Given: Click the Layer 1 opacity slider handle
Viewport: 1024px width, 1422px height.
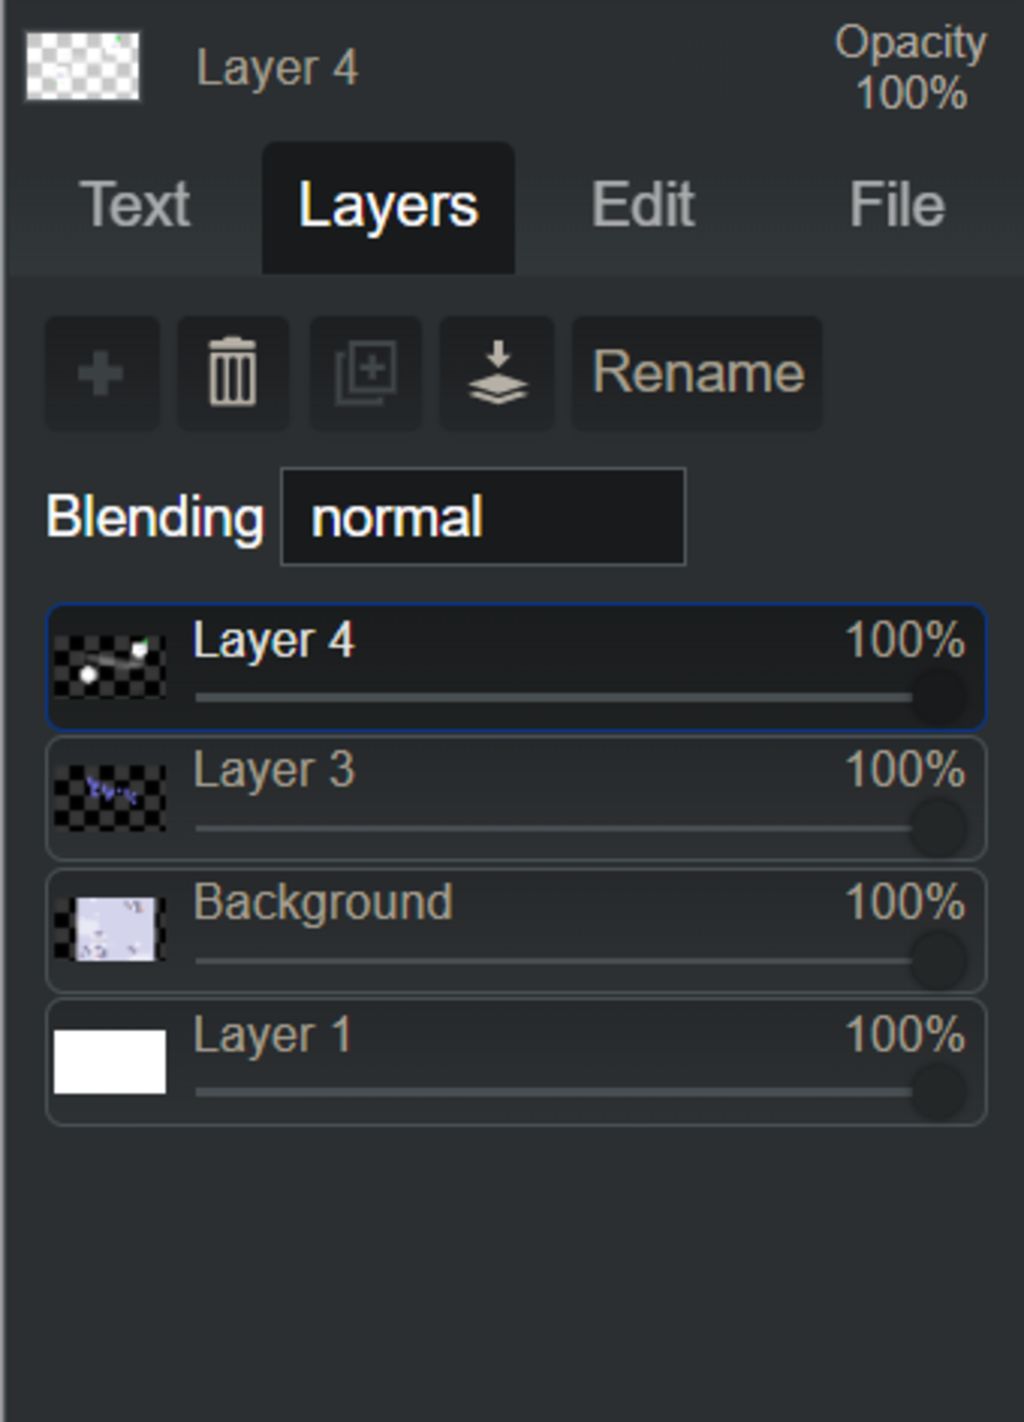Looking at the screenshot, I should 939,1091.
